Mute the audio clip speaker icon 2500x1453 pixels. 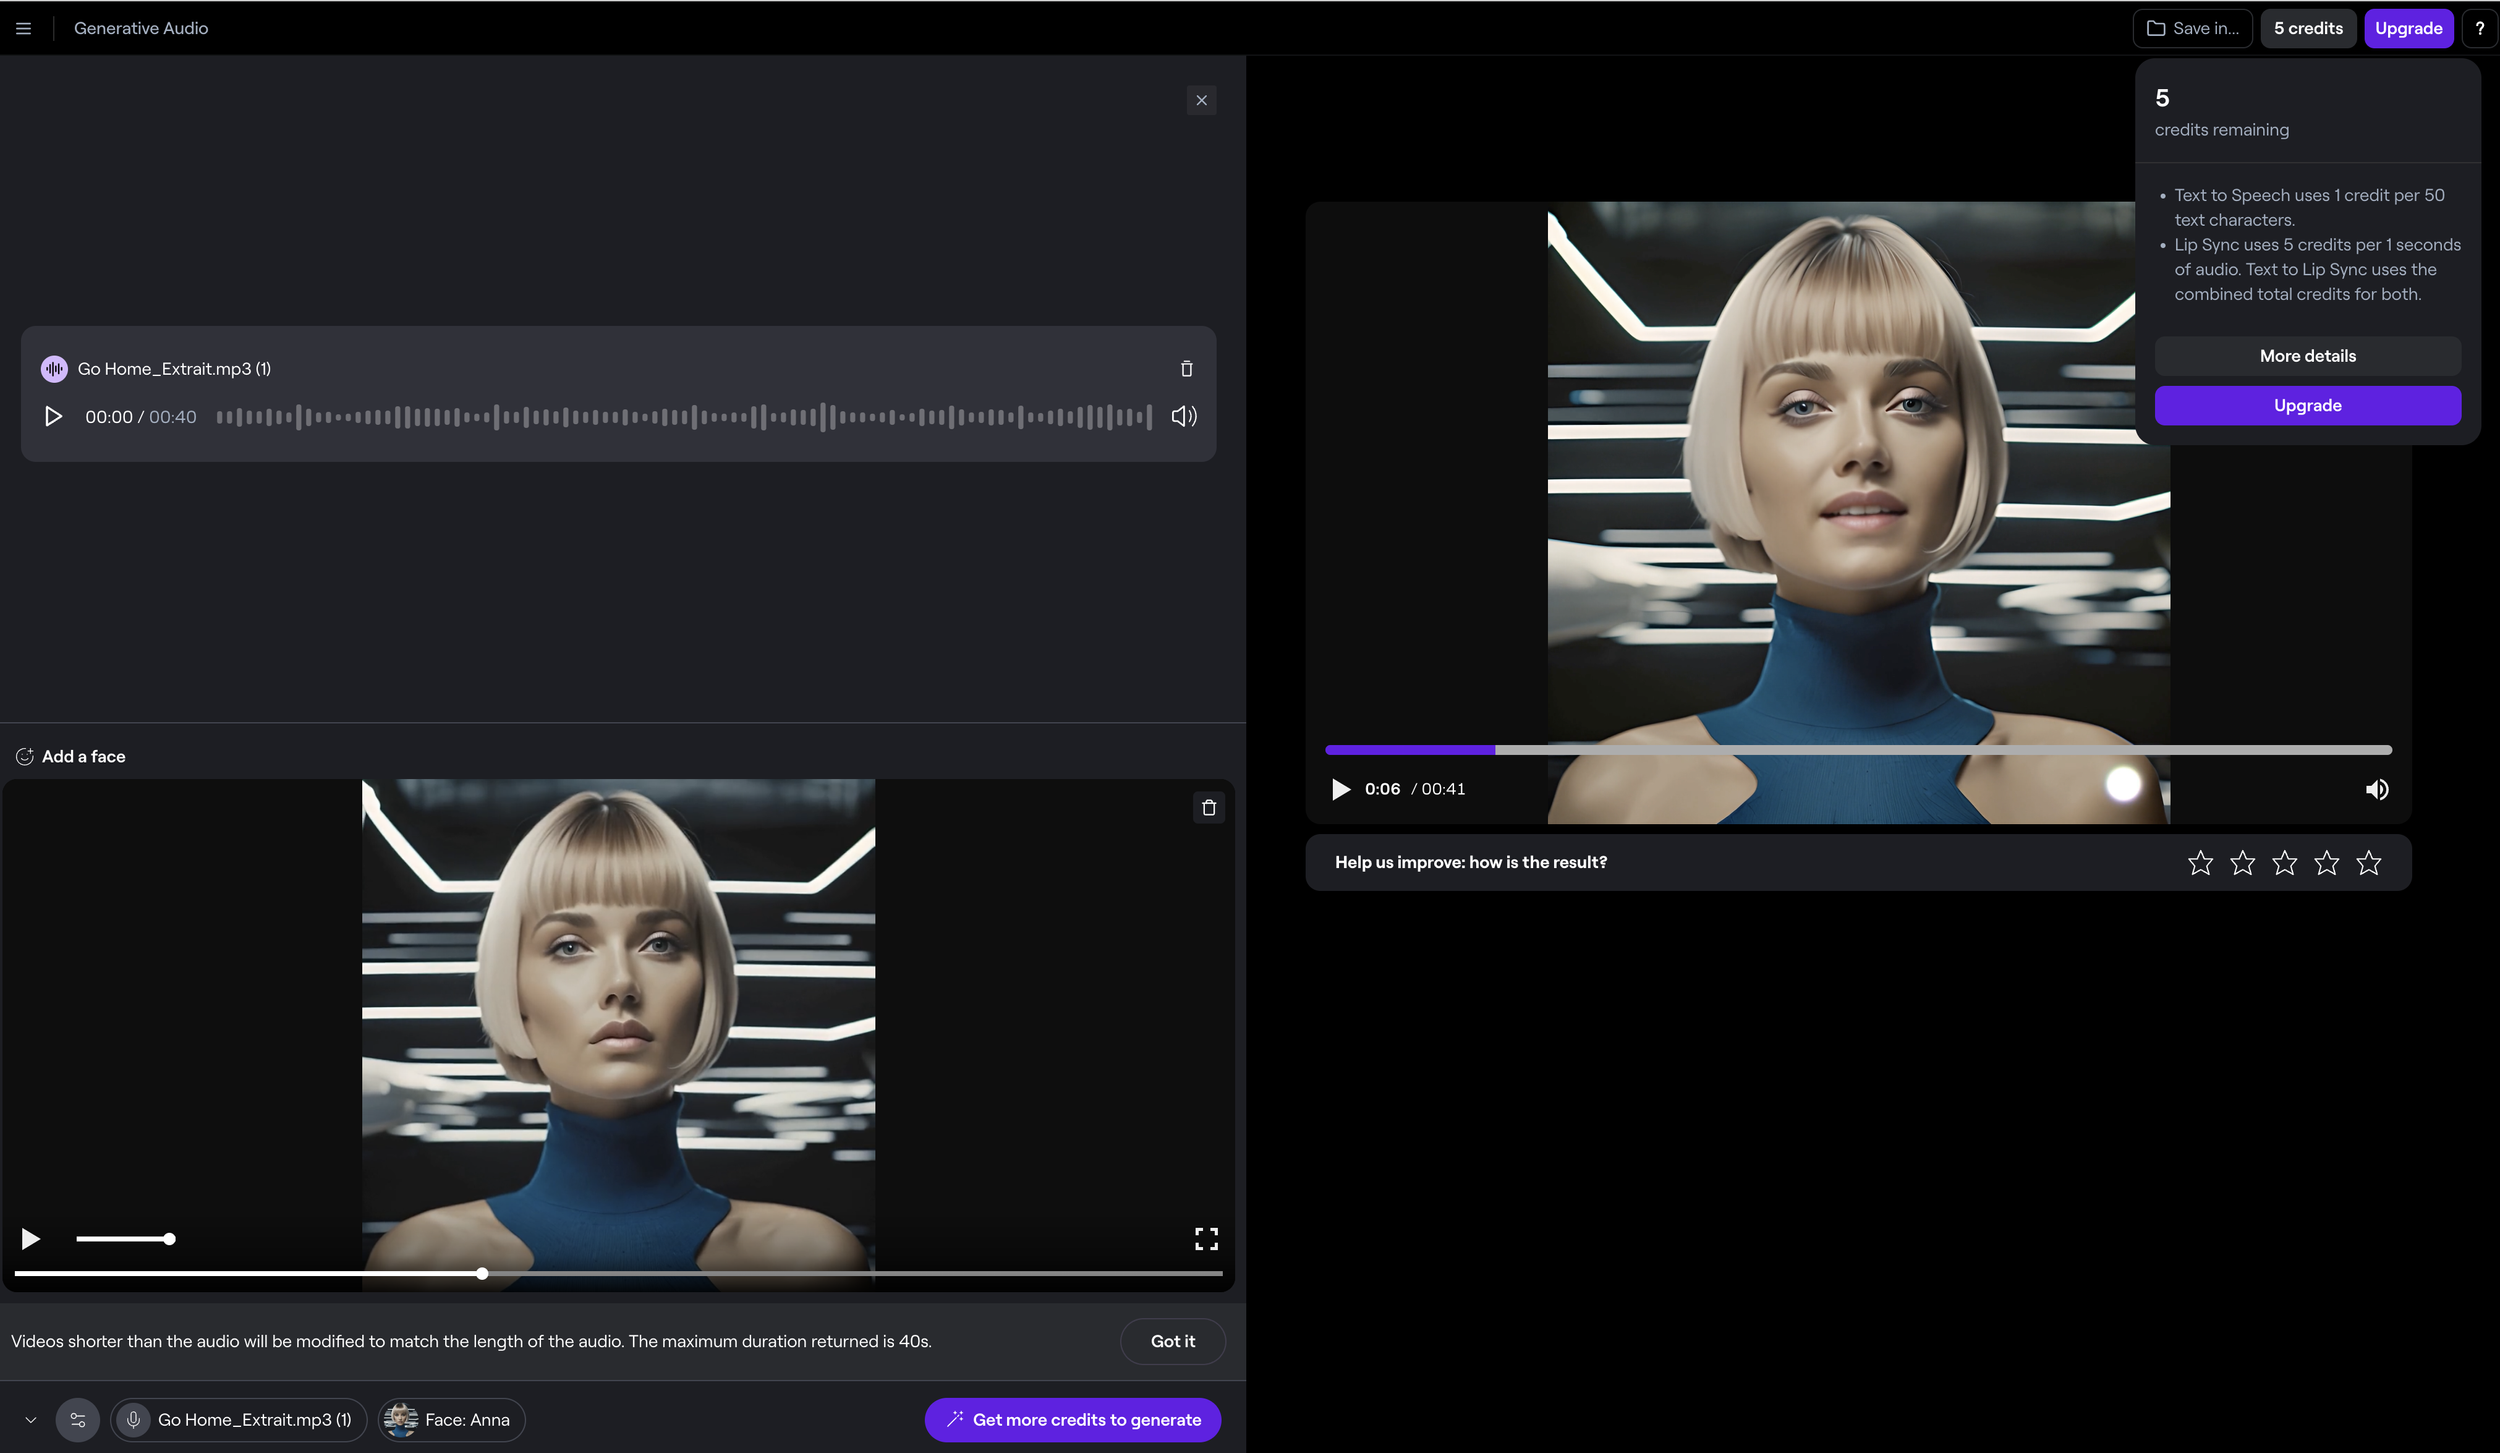[1184, 416]
